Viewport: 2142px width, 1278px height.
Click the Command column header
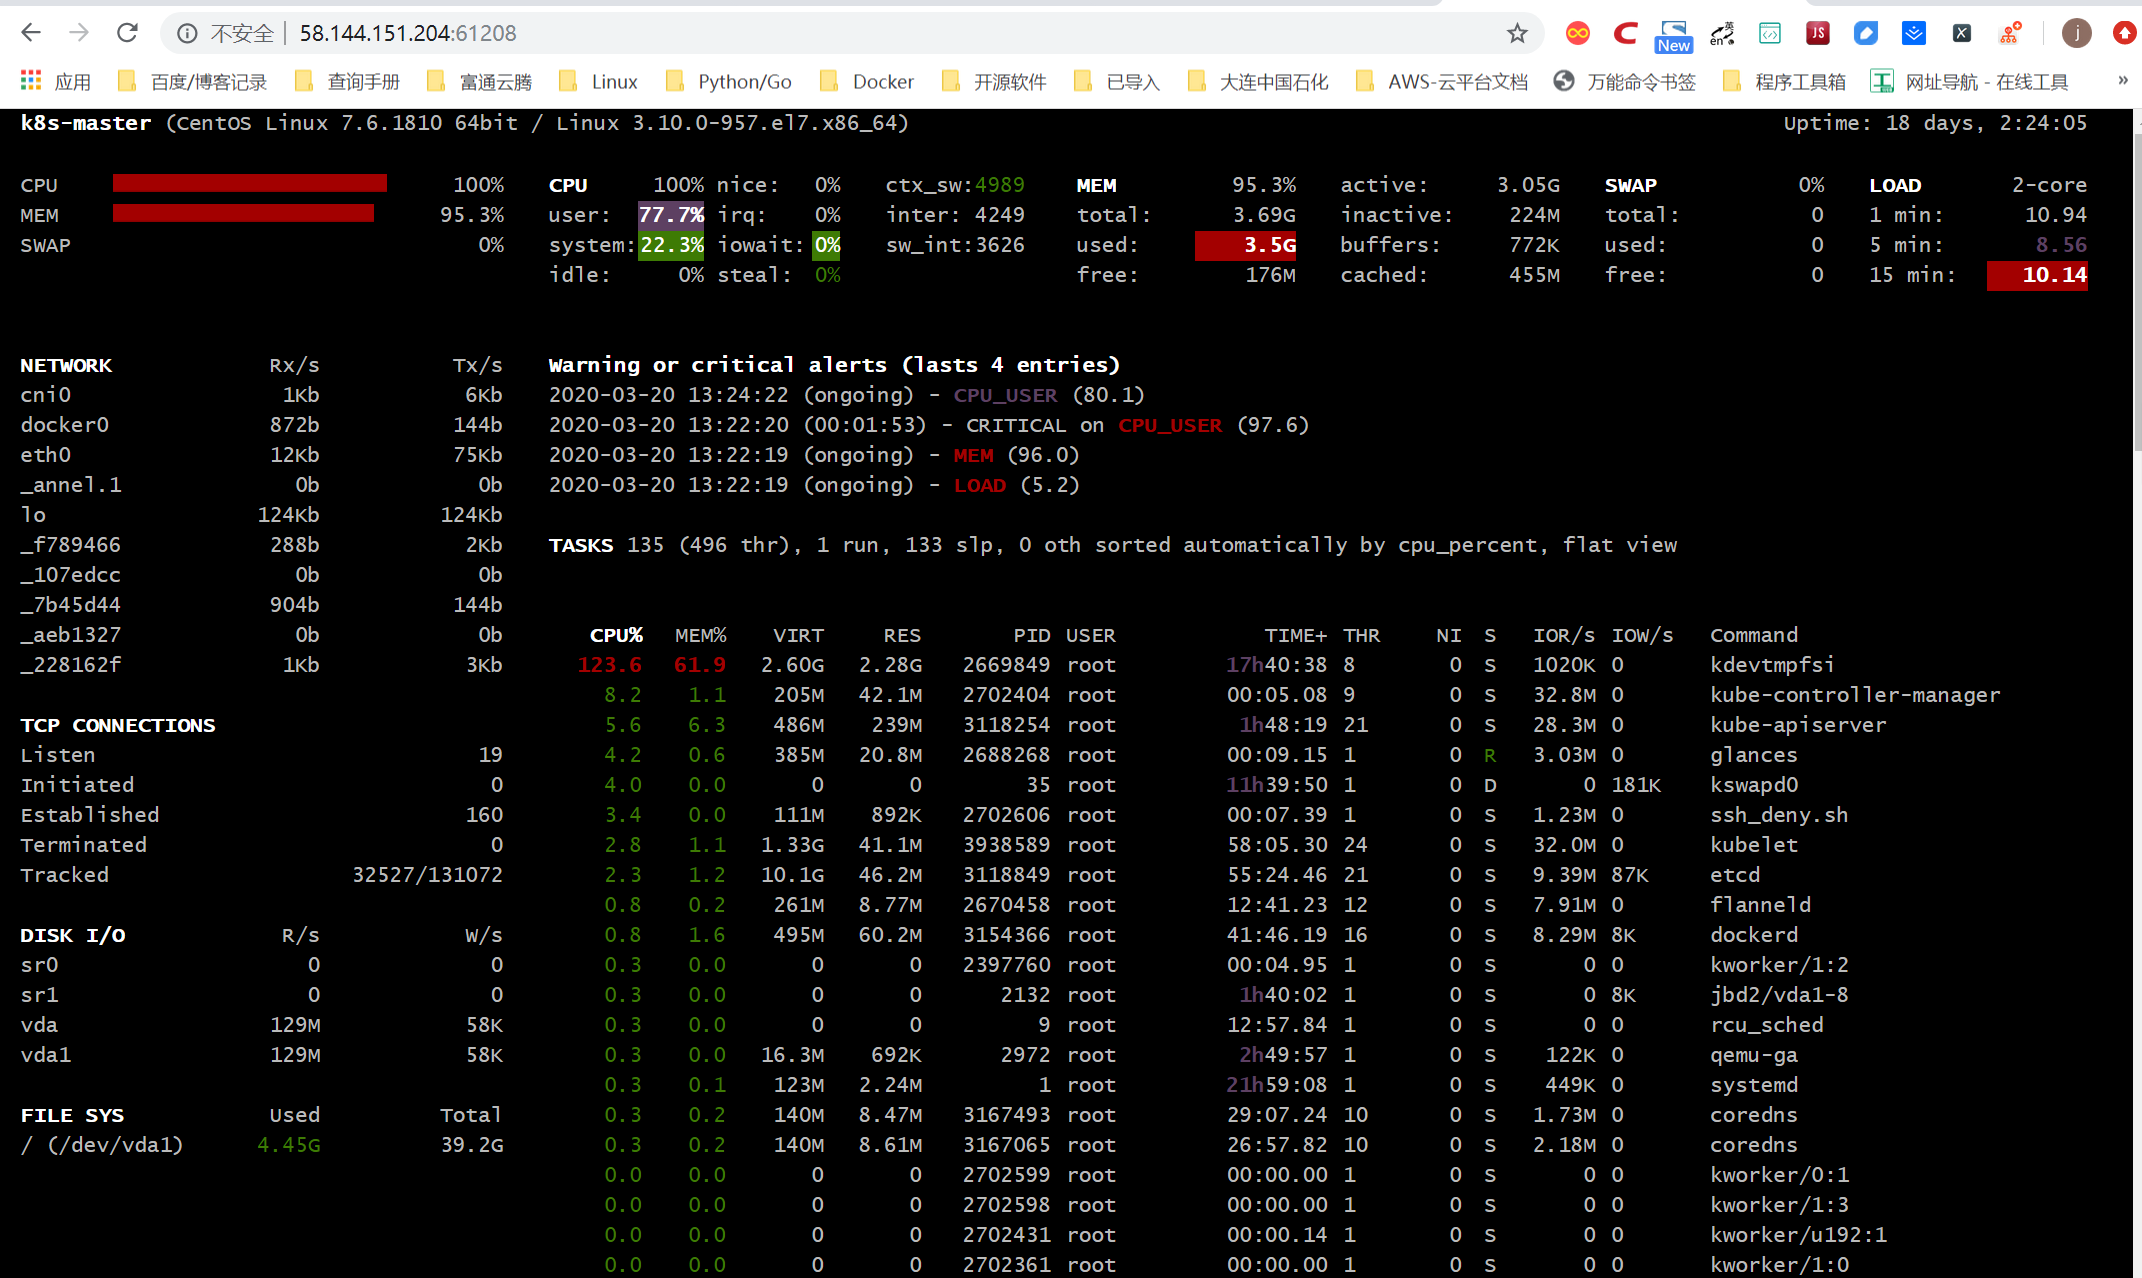tap(1754, 635)
